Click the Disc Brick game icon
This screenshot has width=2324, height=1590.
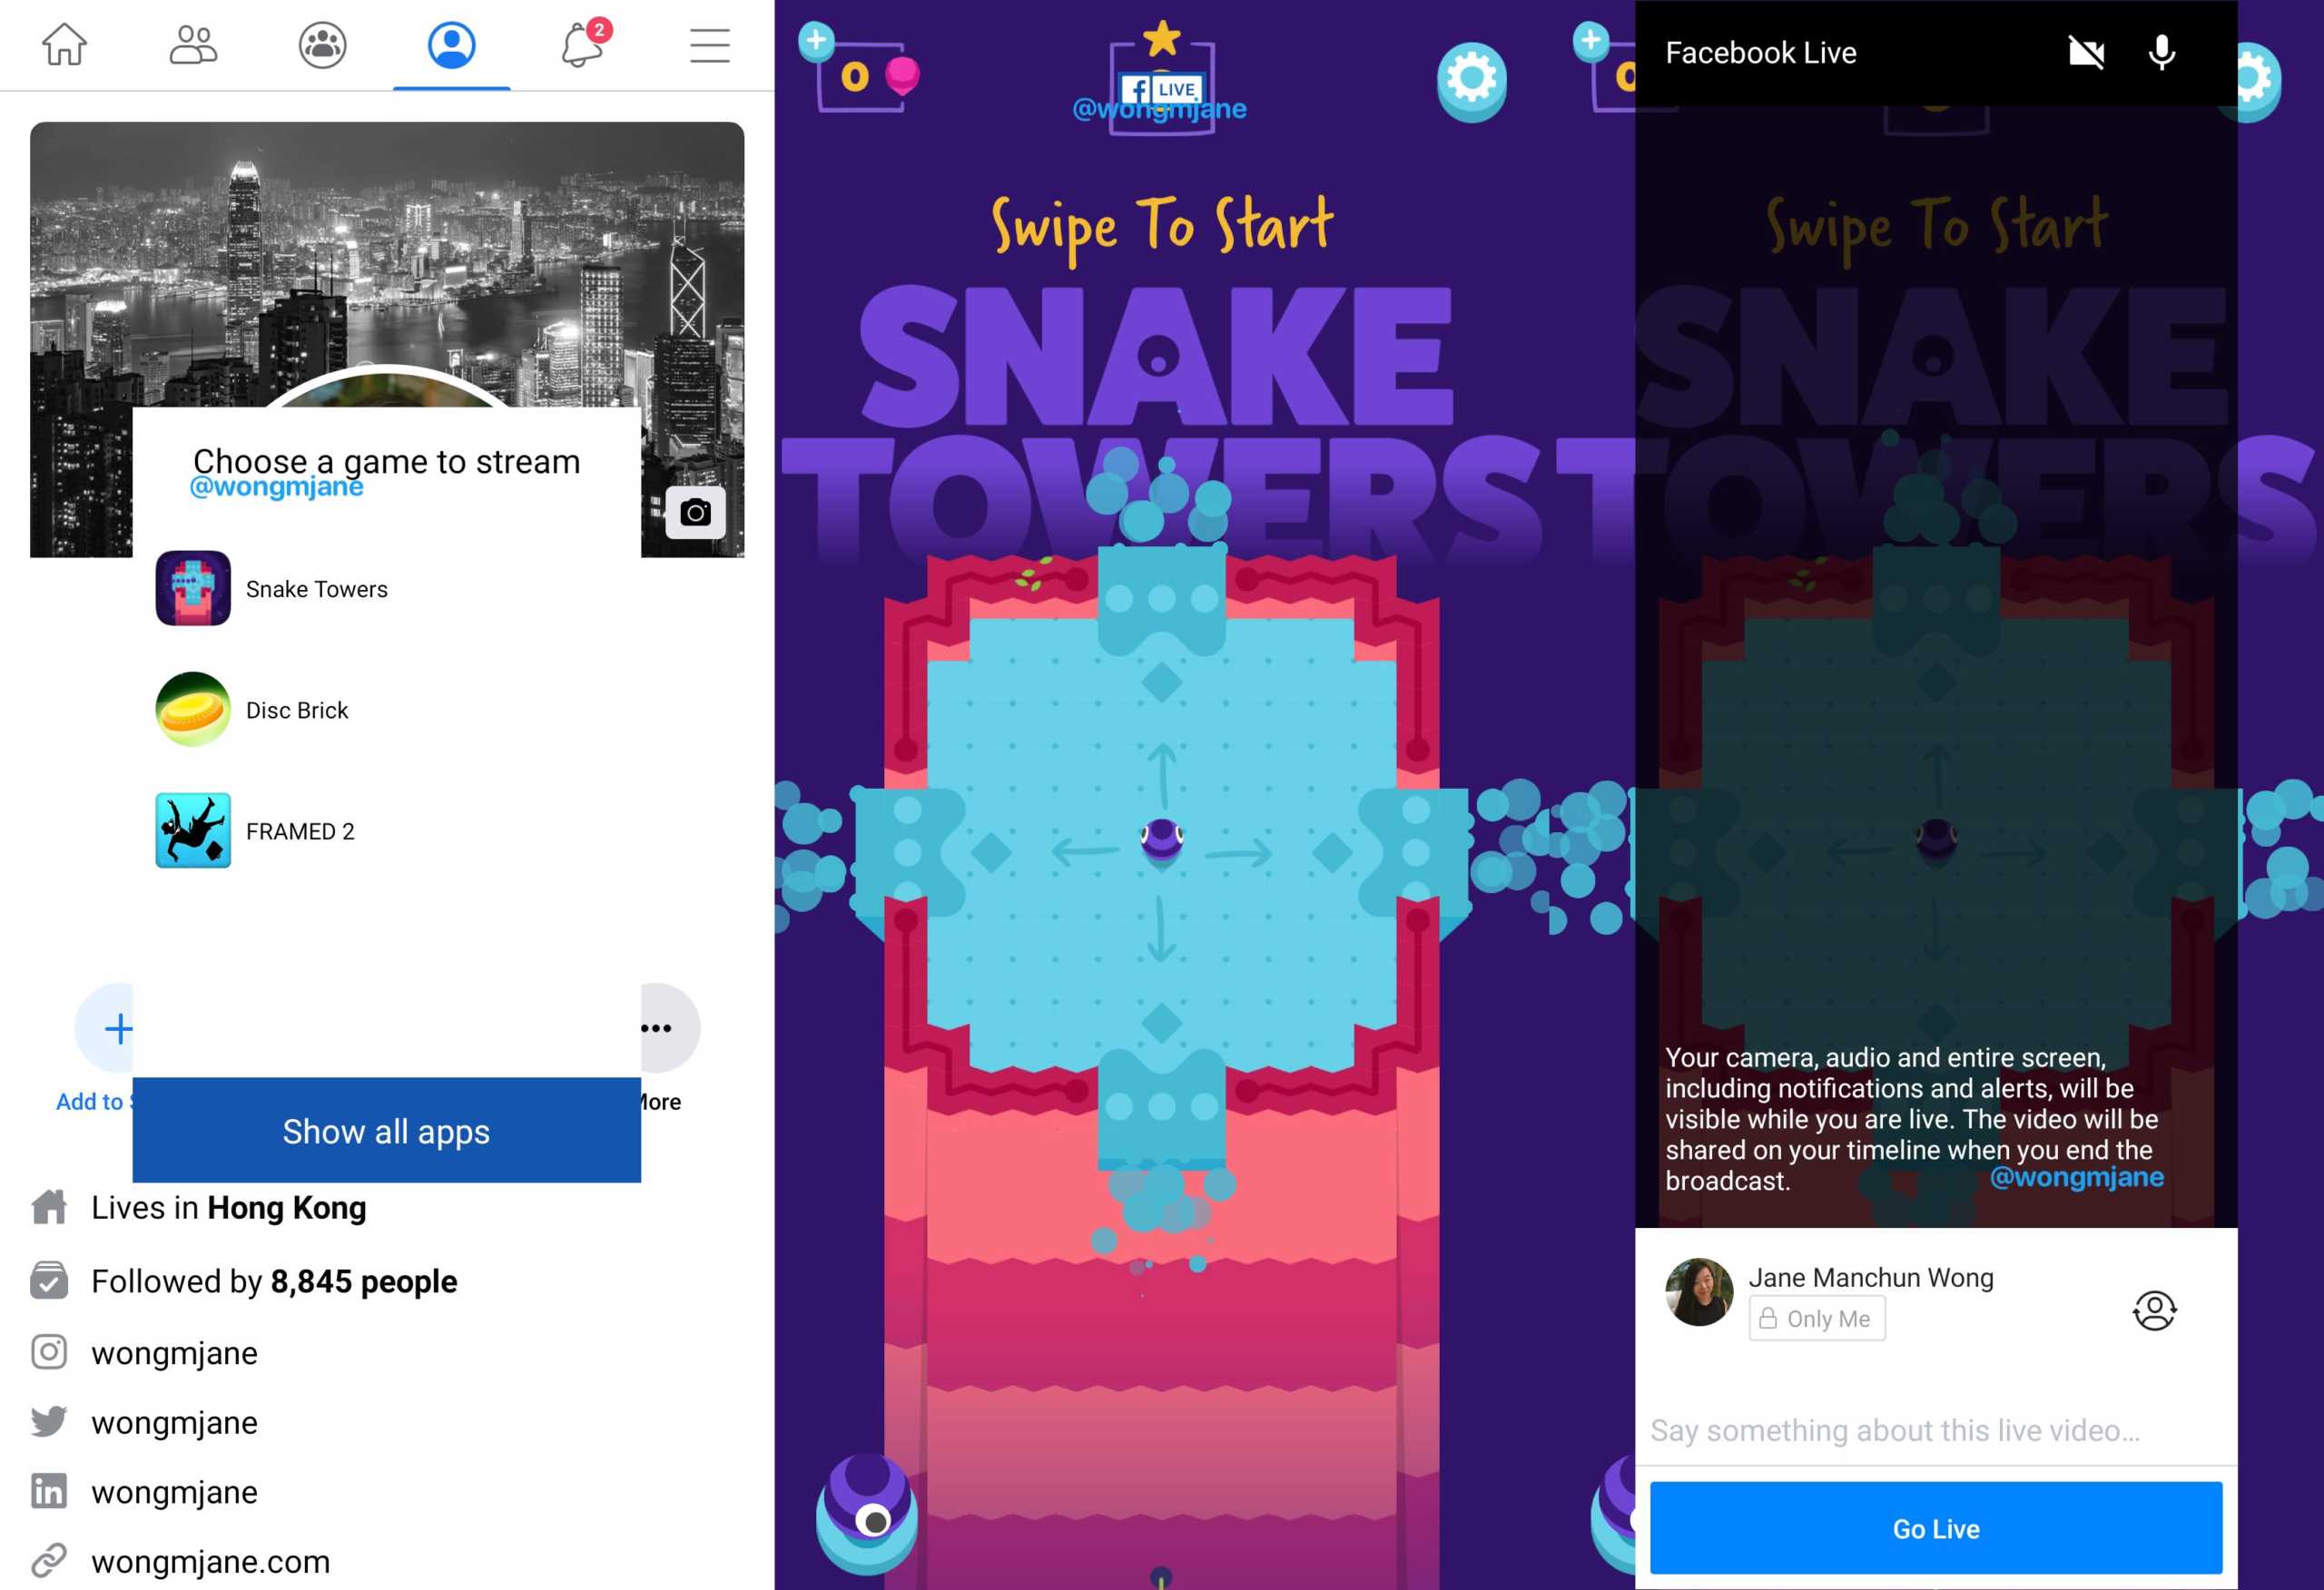(x=194, y=708)
